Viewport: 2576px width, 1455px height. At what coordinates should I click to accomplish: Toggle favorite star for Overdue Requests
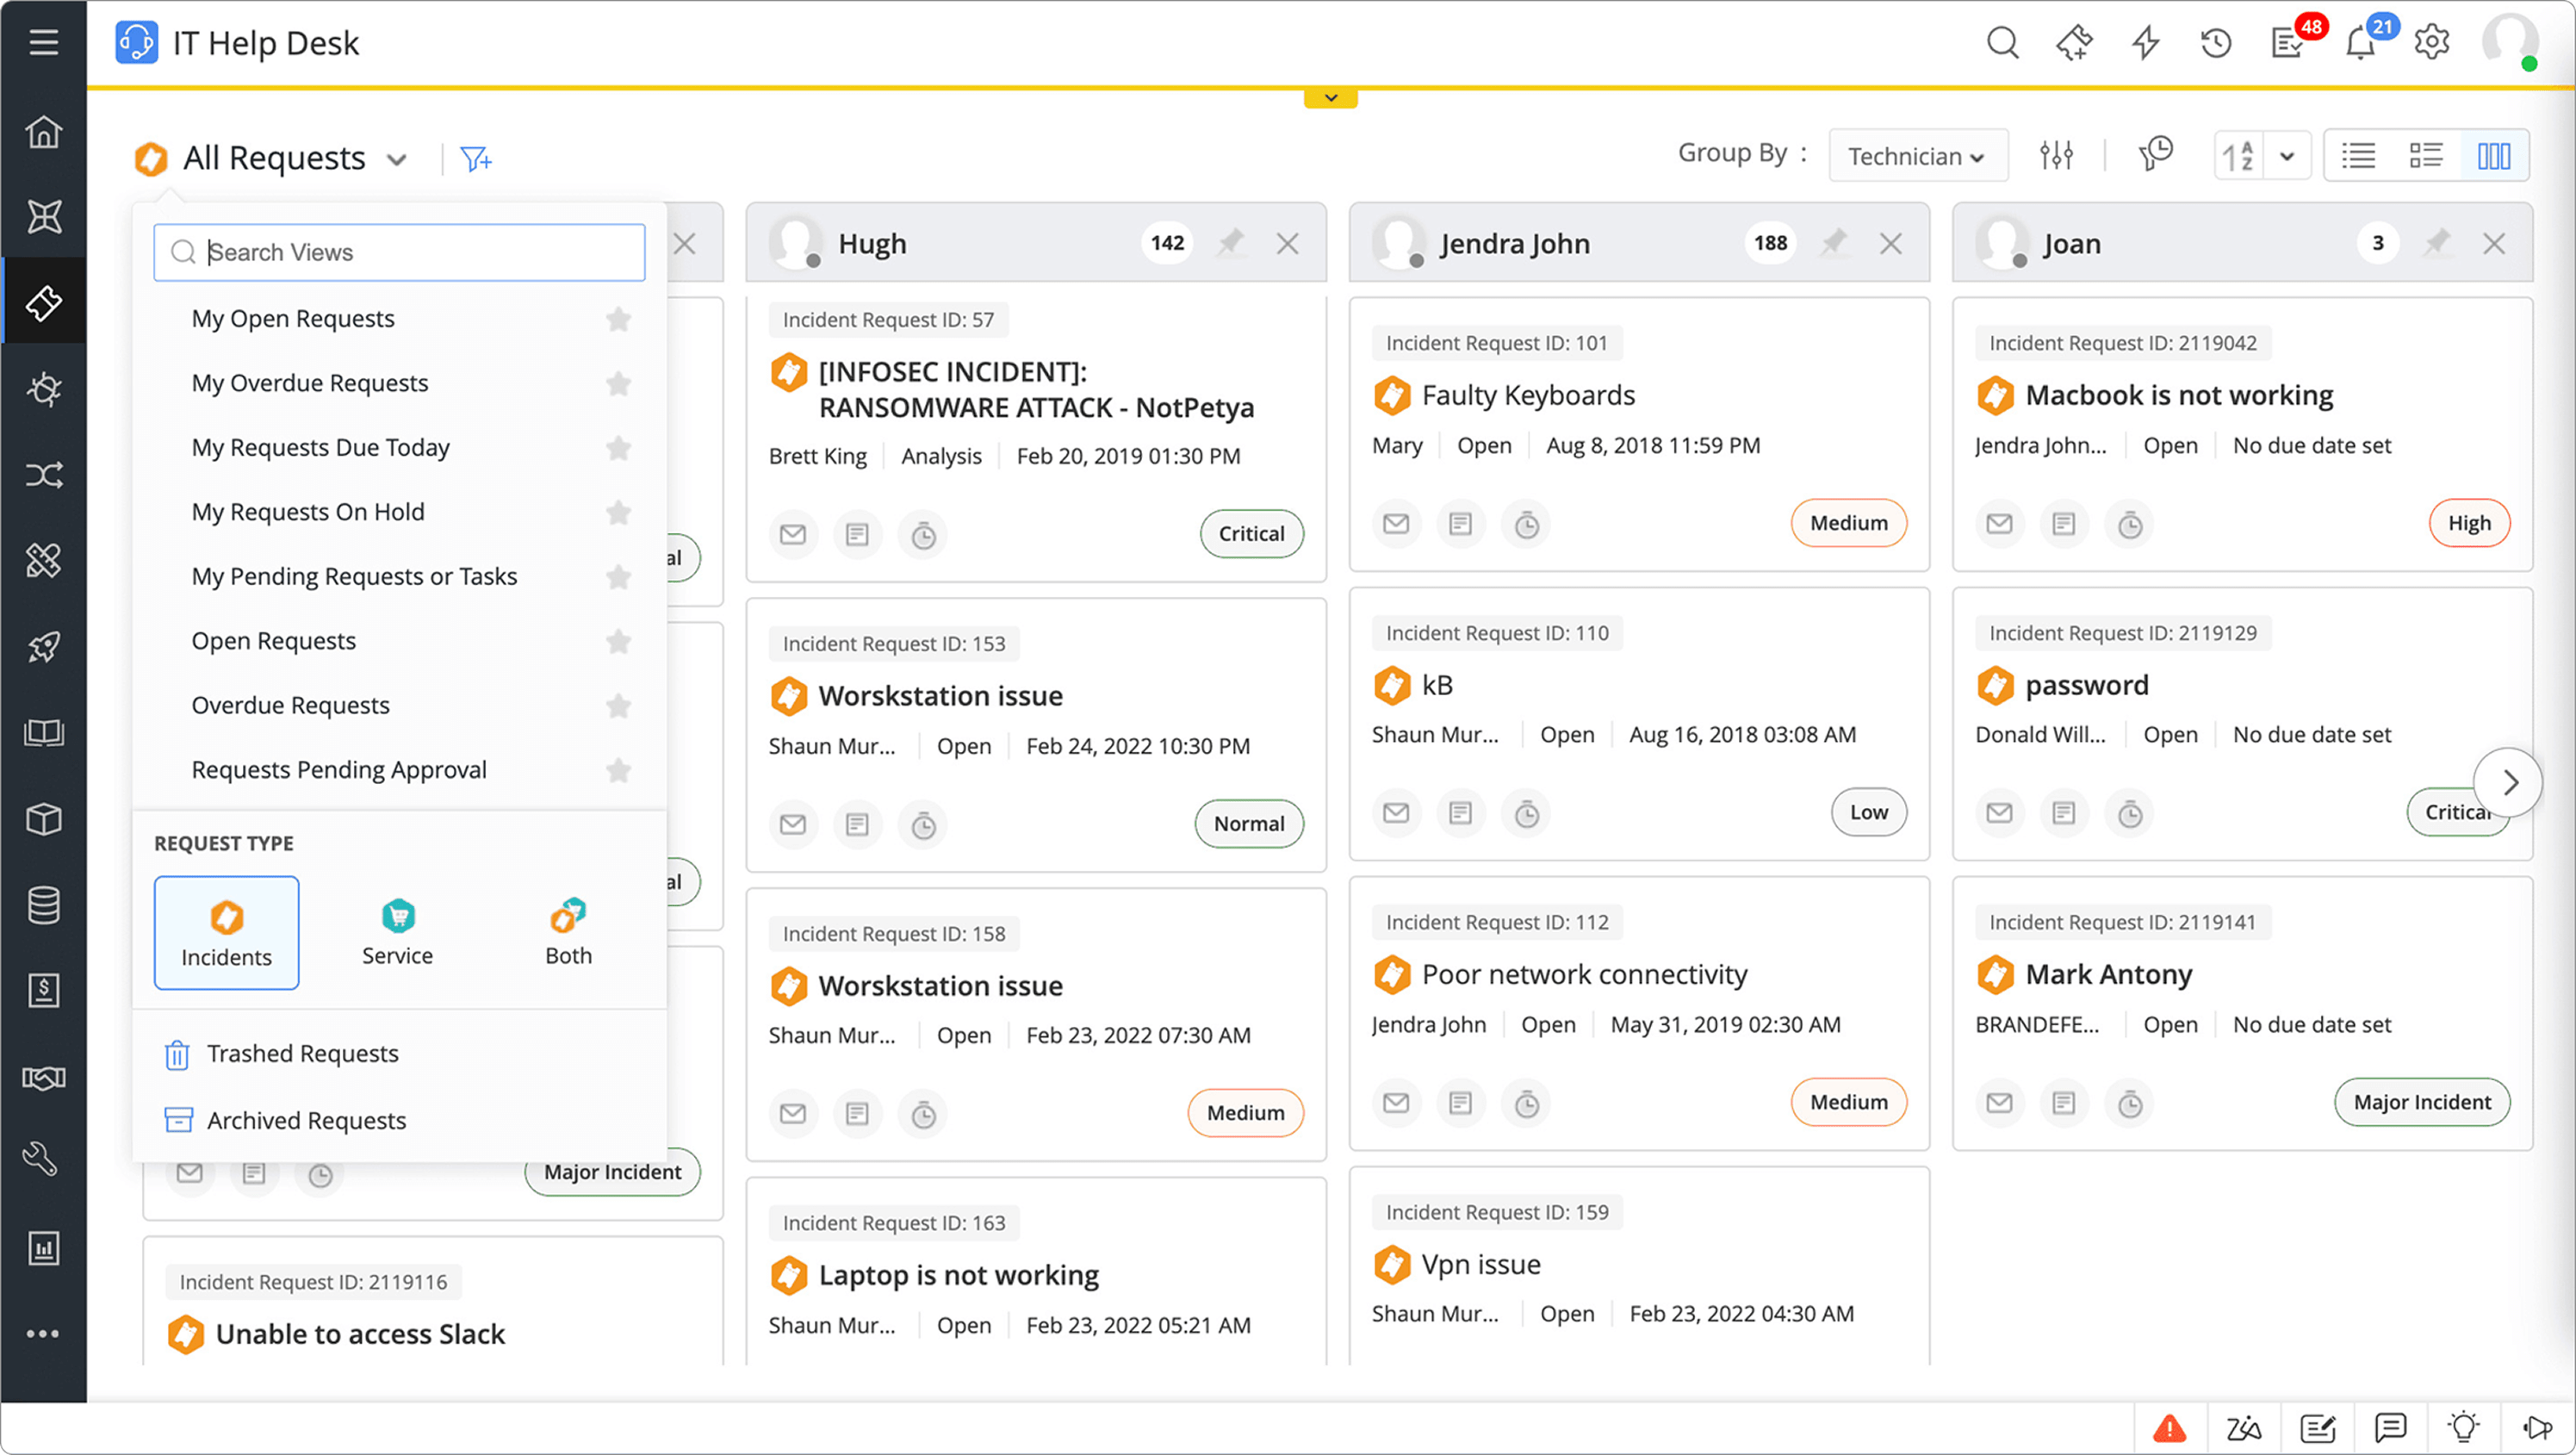coord(618,706)
